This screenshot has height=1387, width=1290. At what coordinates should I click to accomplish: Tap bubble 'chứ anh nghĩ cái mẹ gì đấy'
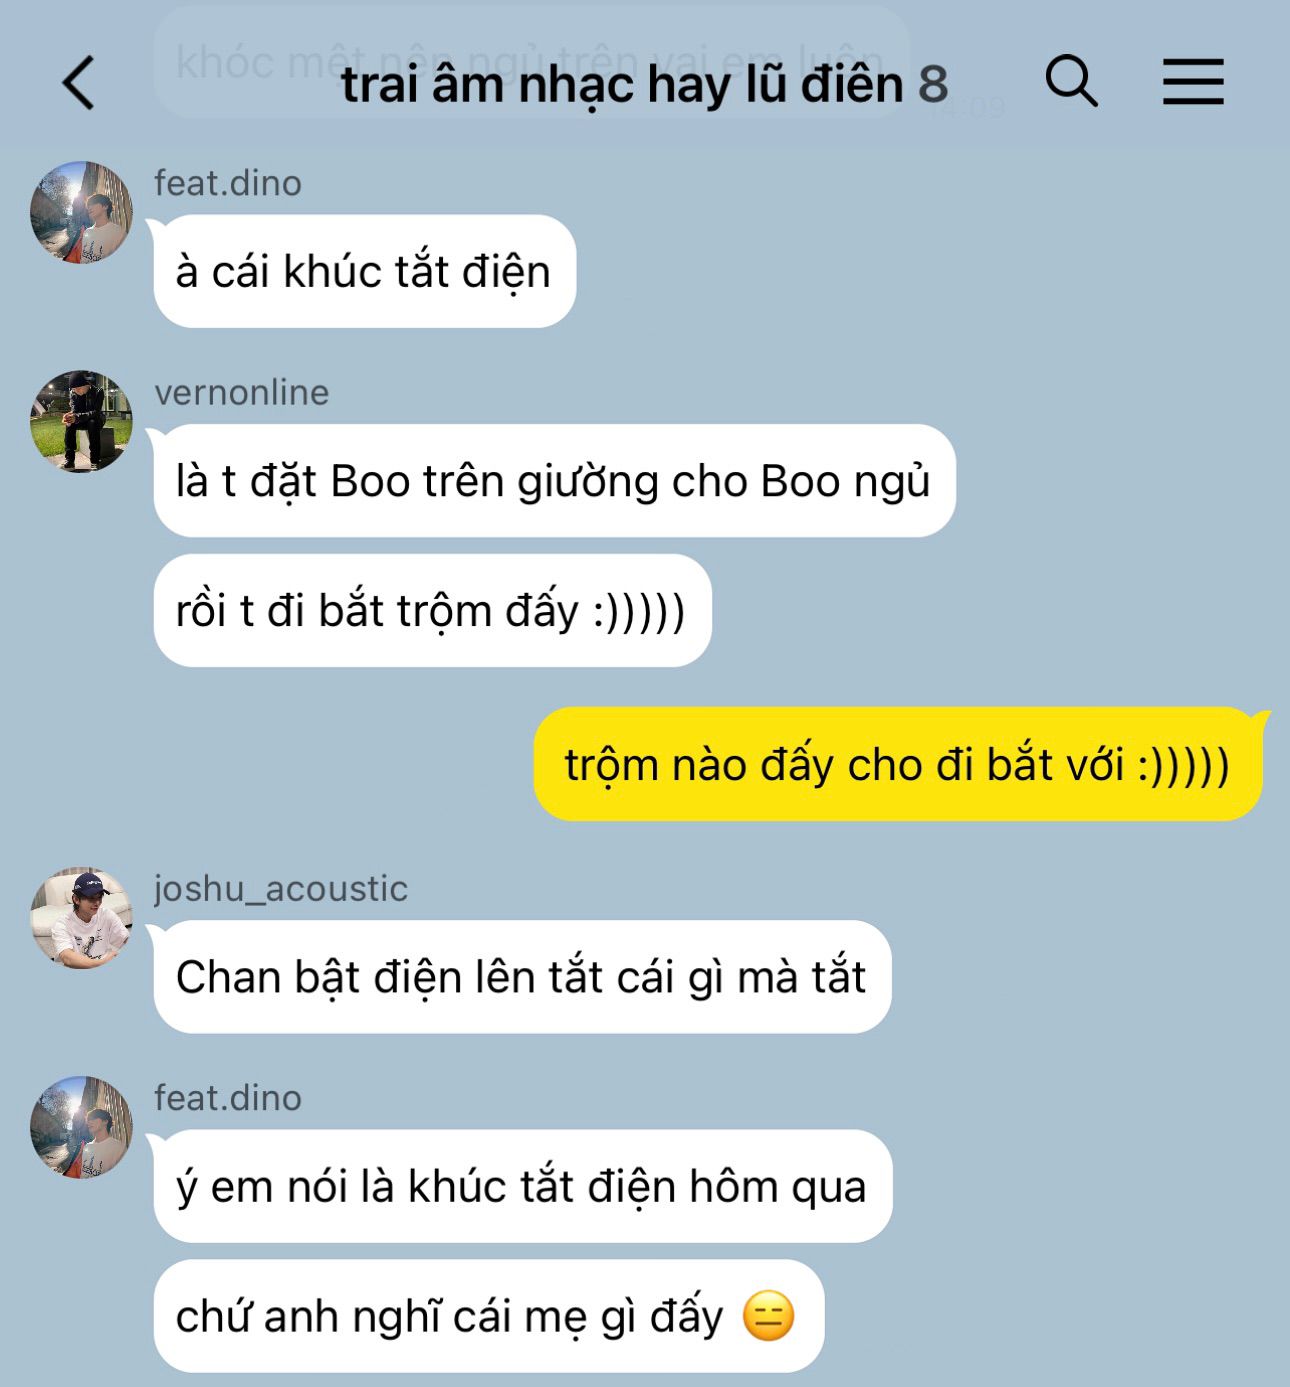[489, 1316]
